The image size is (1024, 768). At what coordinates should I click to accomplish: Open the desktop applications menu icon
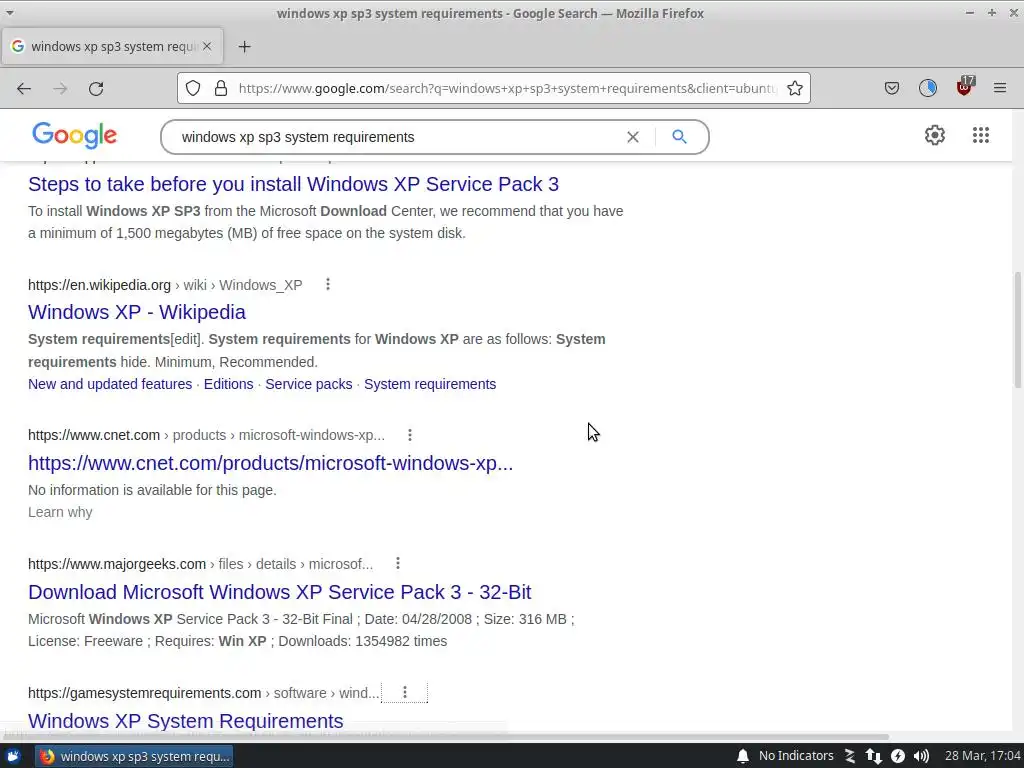[13, 756]
